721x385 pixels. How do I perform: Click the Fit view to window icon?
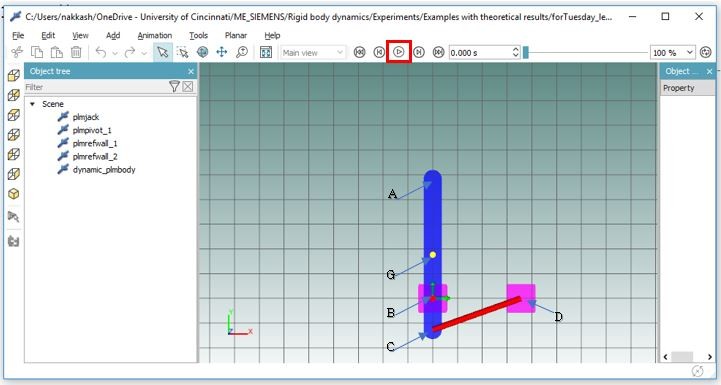(x=266, y=52)
